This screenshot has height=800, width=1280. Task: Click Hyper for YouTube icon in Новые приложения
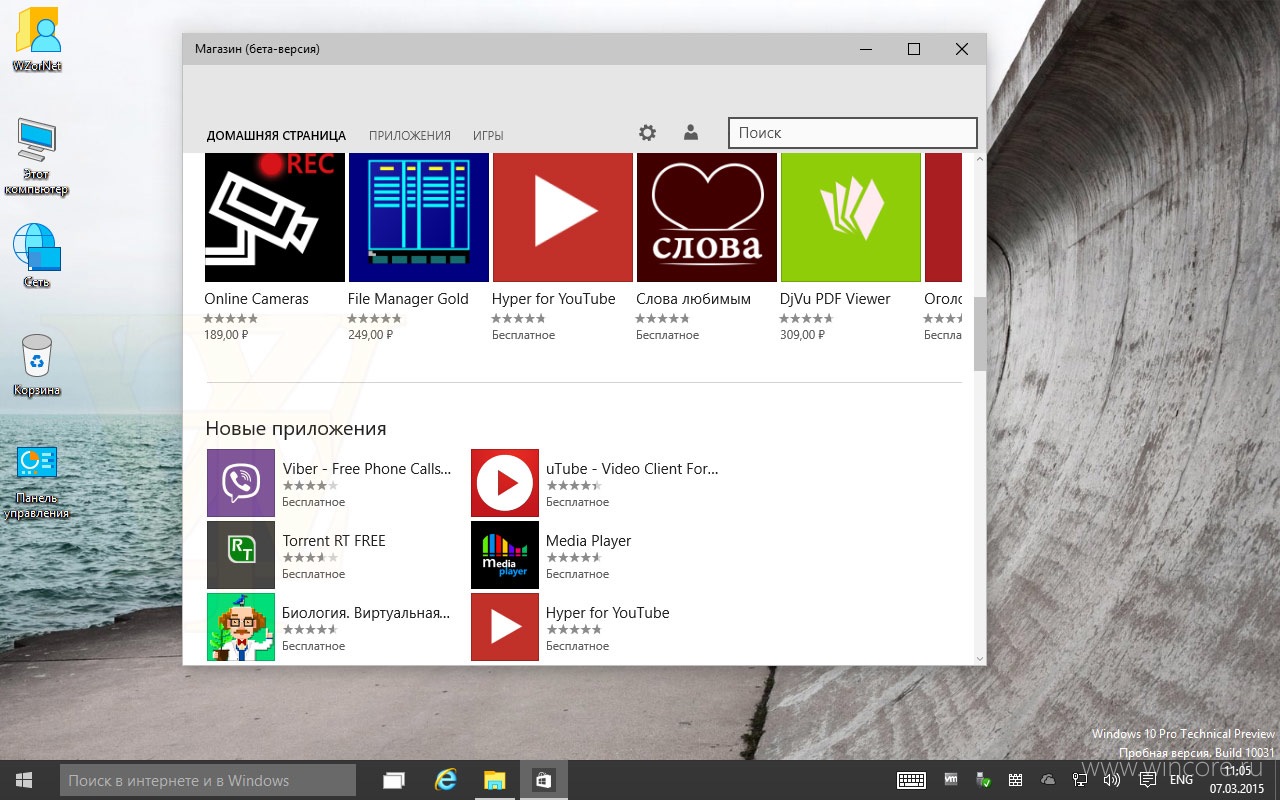click(505, 627)
